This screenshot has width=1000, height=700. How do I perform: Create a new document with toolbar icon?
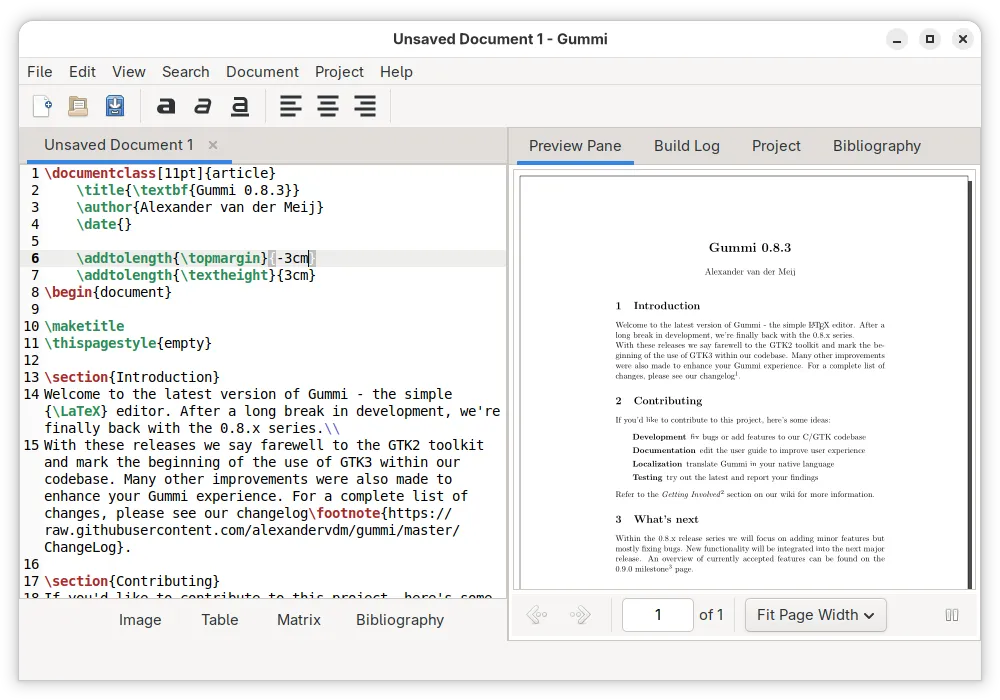tap(42, 106)
